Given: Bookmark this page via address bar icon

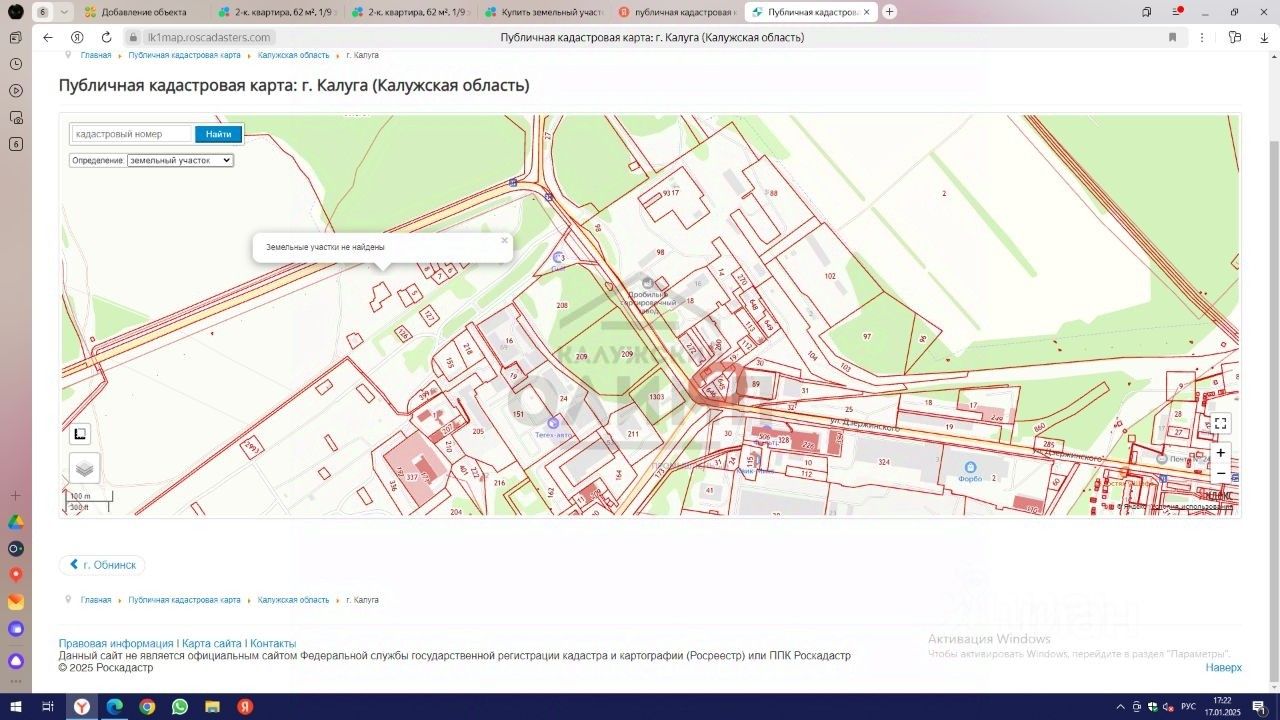Looking at the screenshot, I should point(1172,37).
